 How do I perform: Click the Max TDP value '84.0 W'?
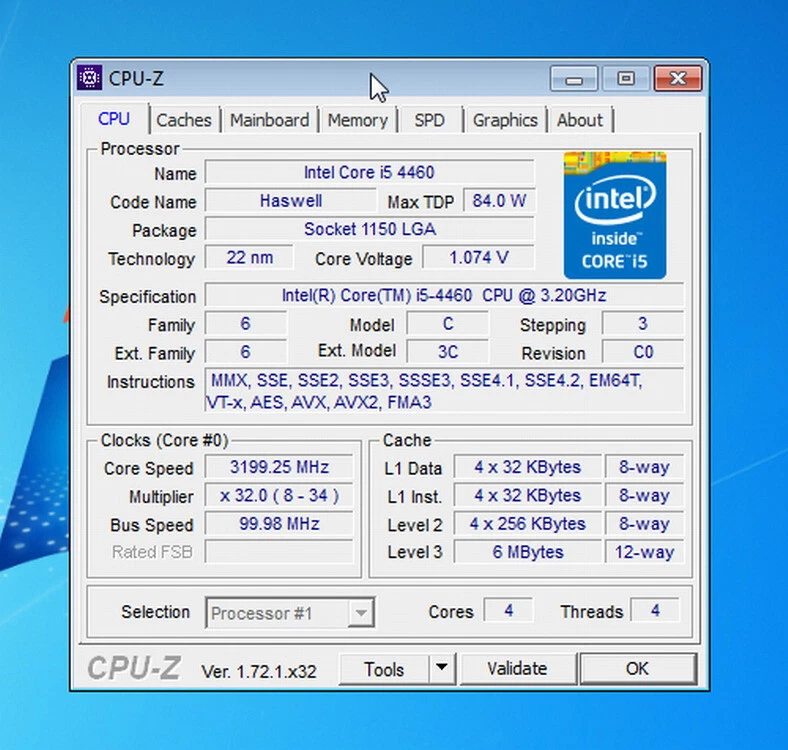(499, 201)
